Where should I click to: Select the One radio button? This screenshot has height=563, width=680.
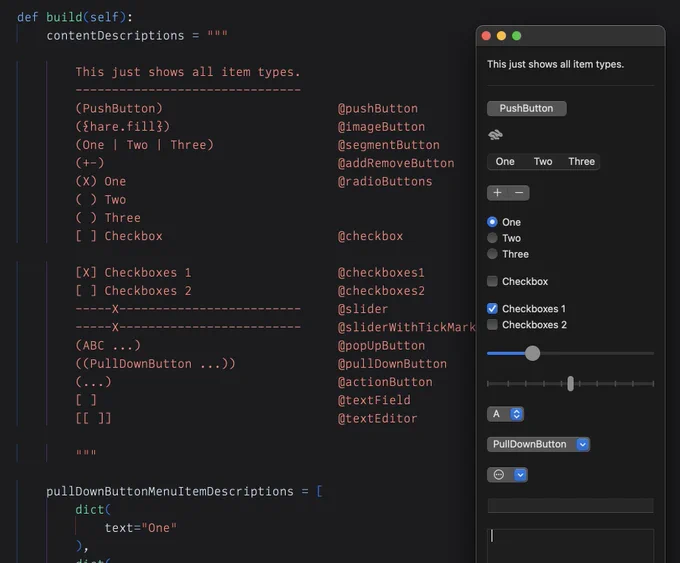pyautogui.click(x=492, y=222)
